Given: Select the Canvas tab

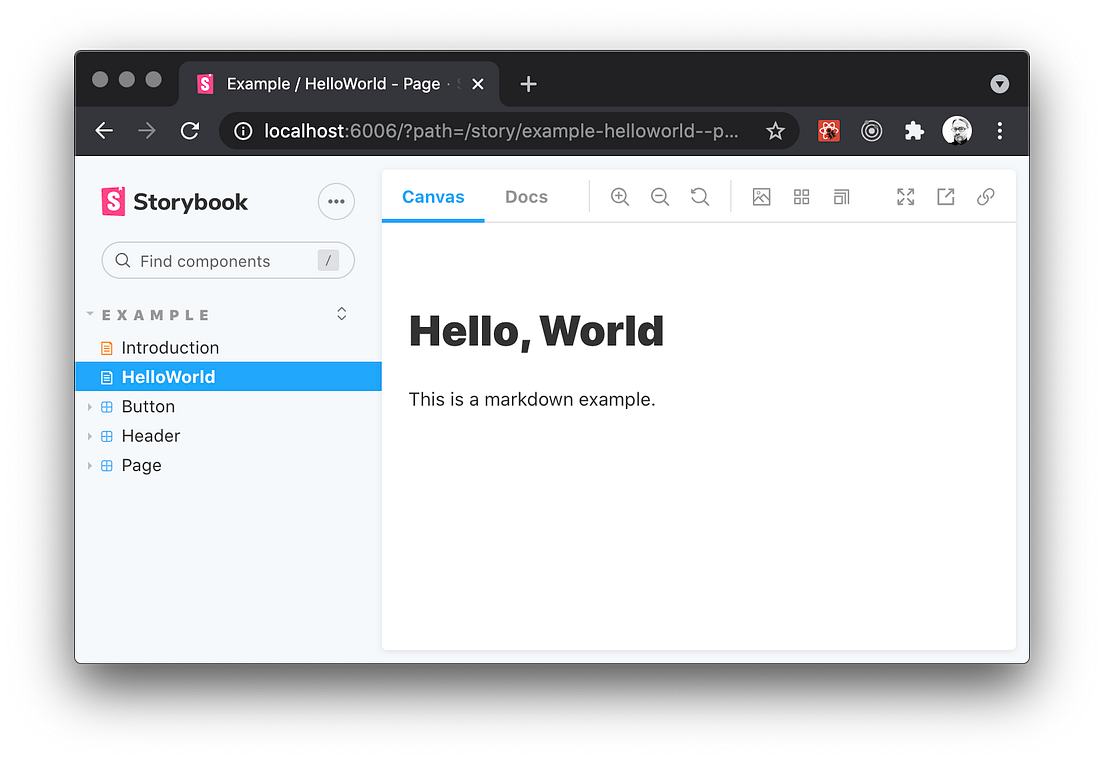Looking at the screenshot, I should [433, 196].
